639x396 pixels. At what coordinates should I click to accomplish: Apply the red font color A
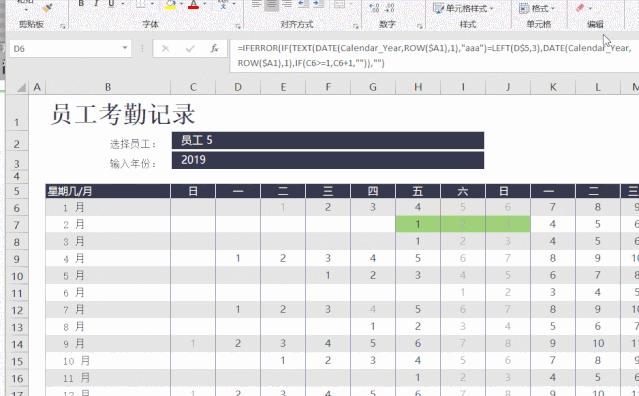coord(194,5)
